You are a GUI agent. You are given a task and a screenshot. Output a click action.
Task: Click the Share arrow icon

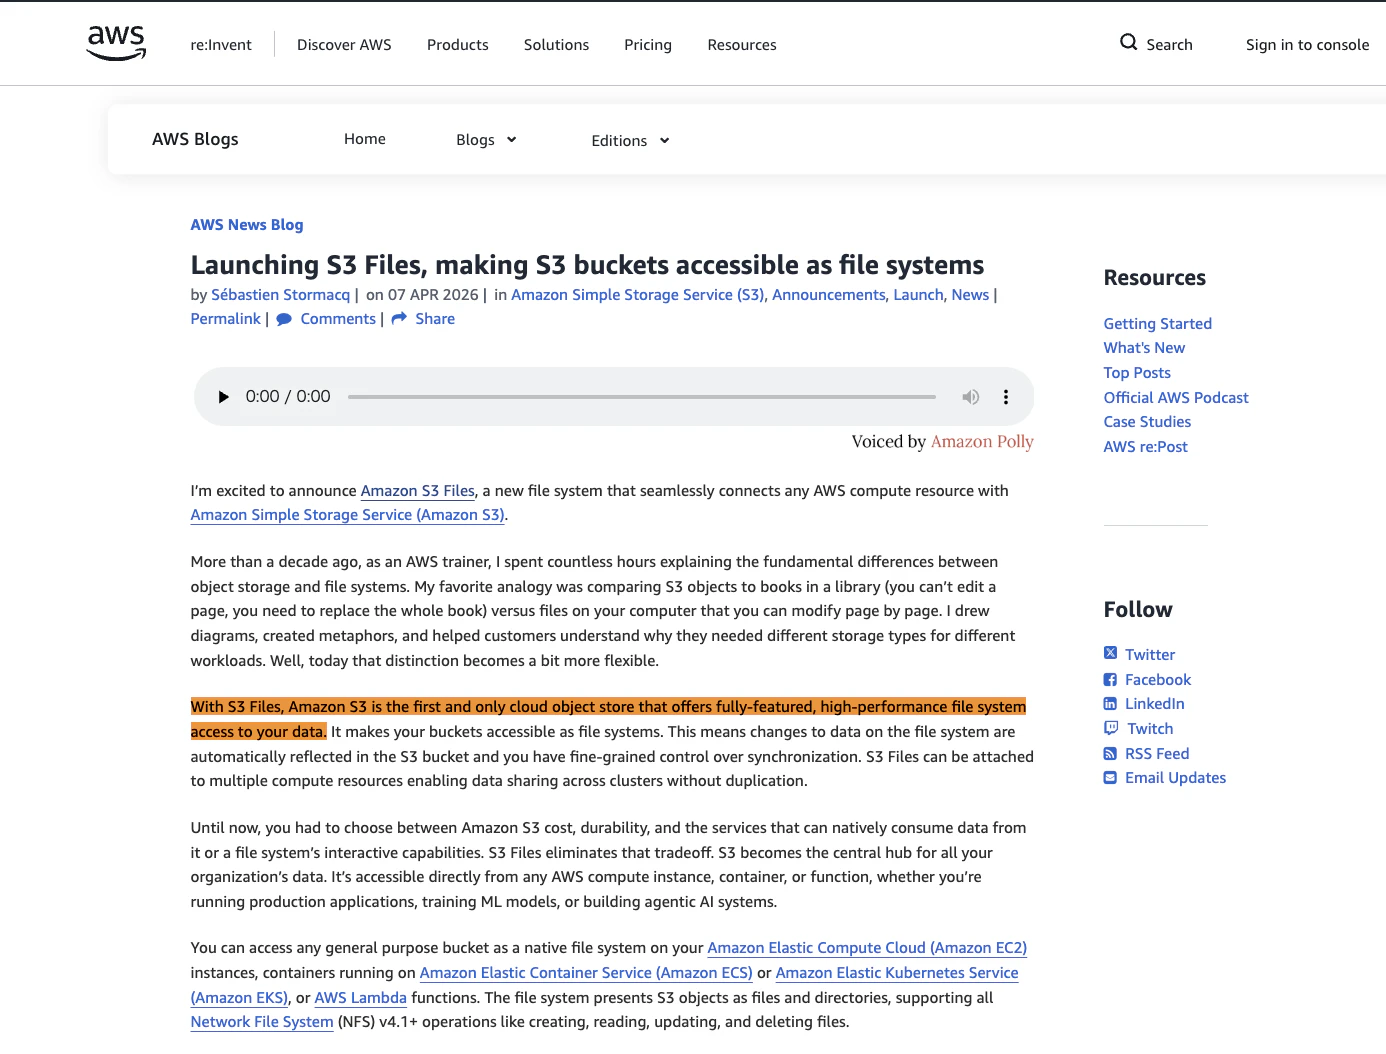tap(399, 318)
